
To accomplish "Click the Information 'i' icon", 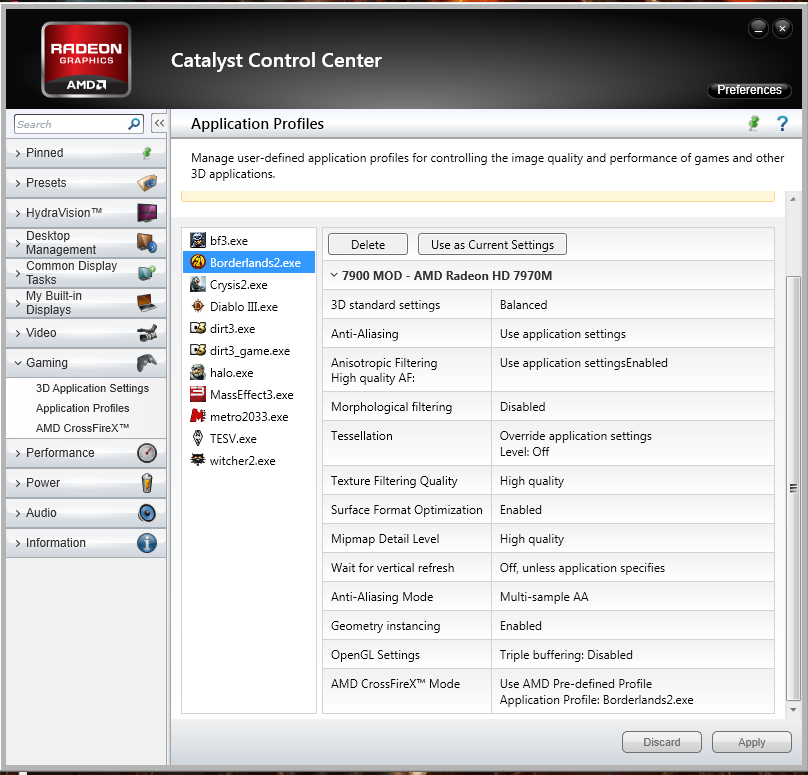I will tap(147, 543).
